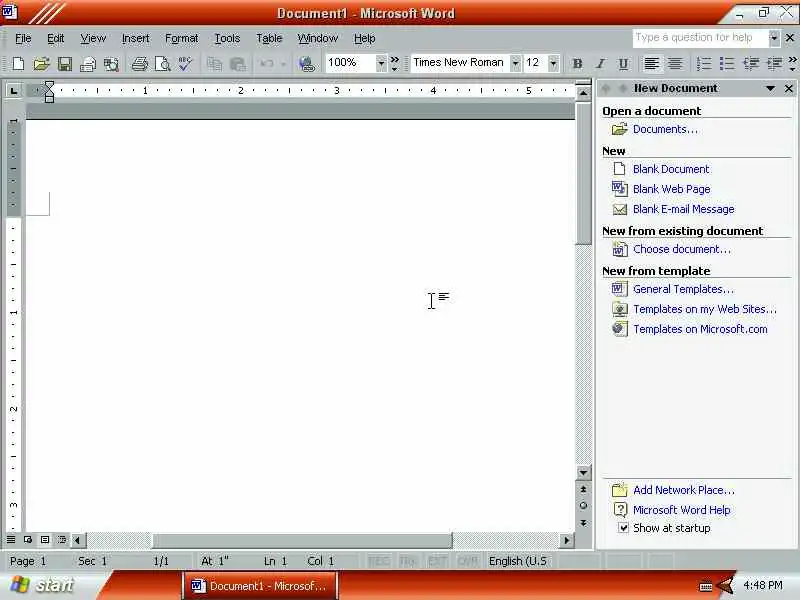Click the Undo toolbar icon
Viewport: 800px width, 600px height.
[267, 63]
